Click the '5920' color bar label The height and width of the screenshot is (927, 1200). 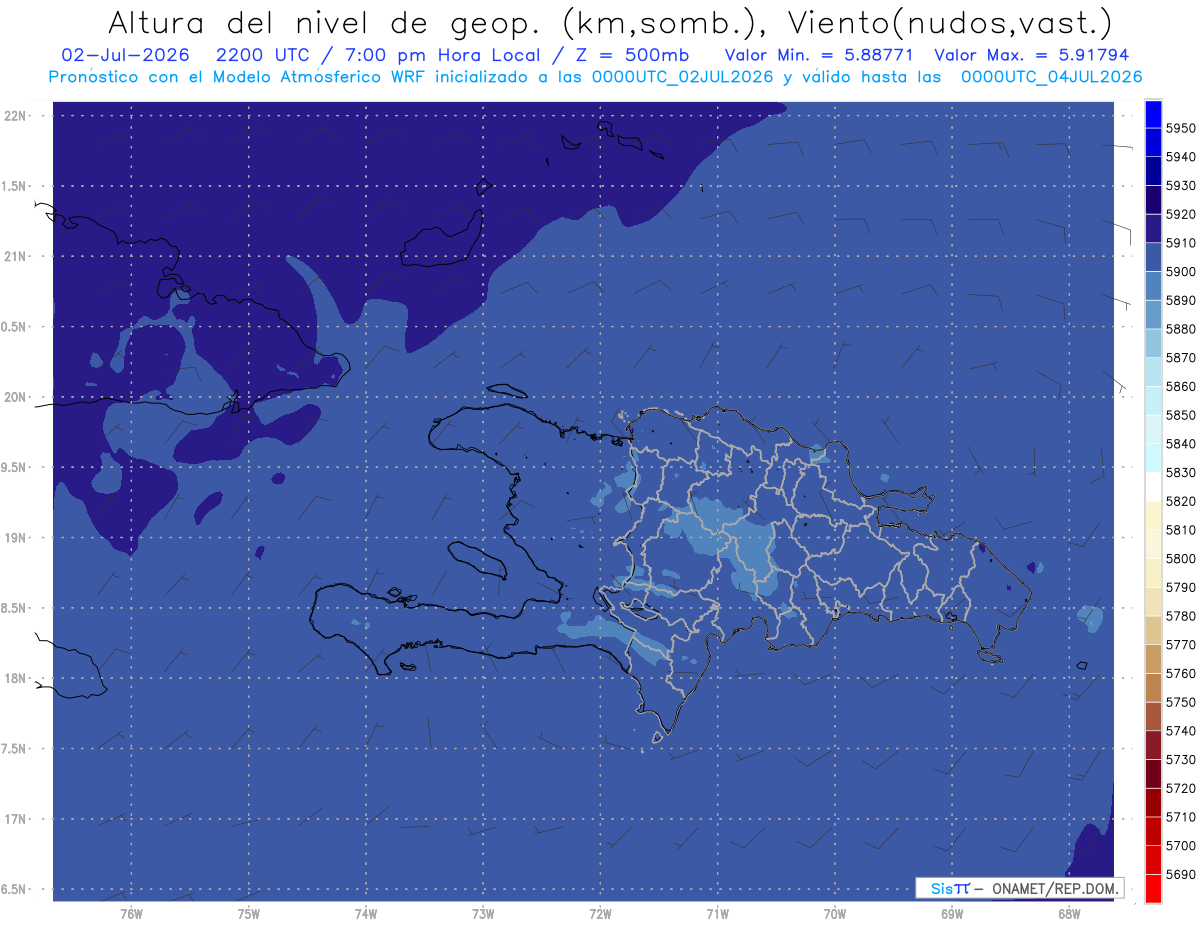point(1181,214)
